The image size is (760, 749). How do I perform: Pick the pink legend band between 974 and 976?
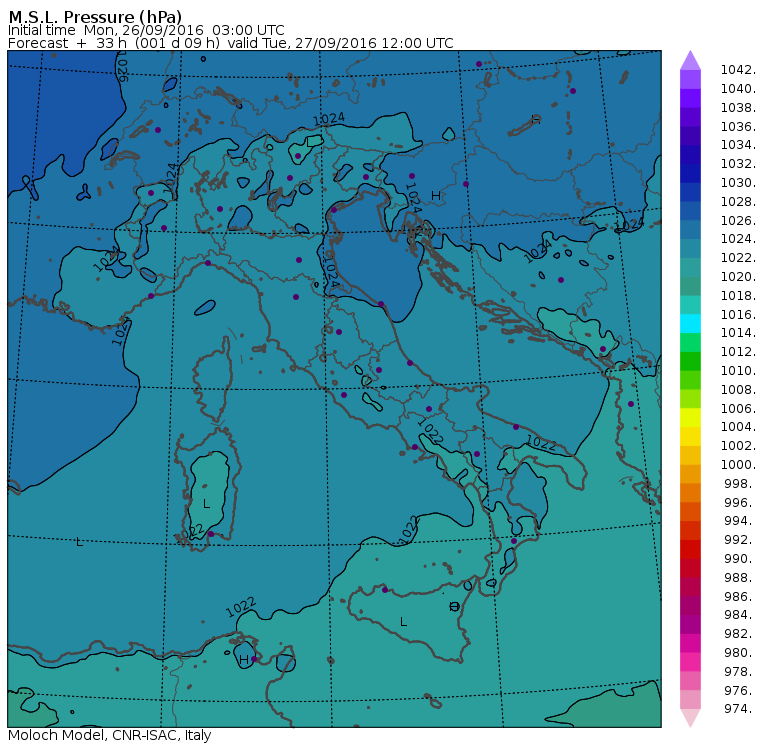coord(690,700)
